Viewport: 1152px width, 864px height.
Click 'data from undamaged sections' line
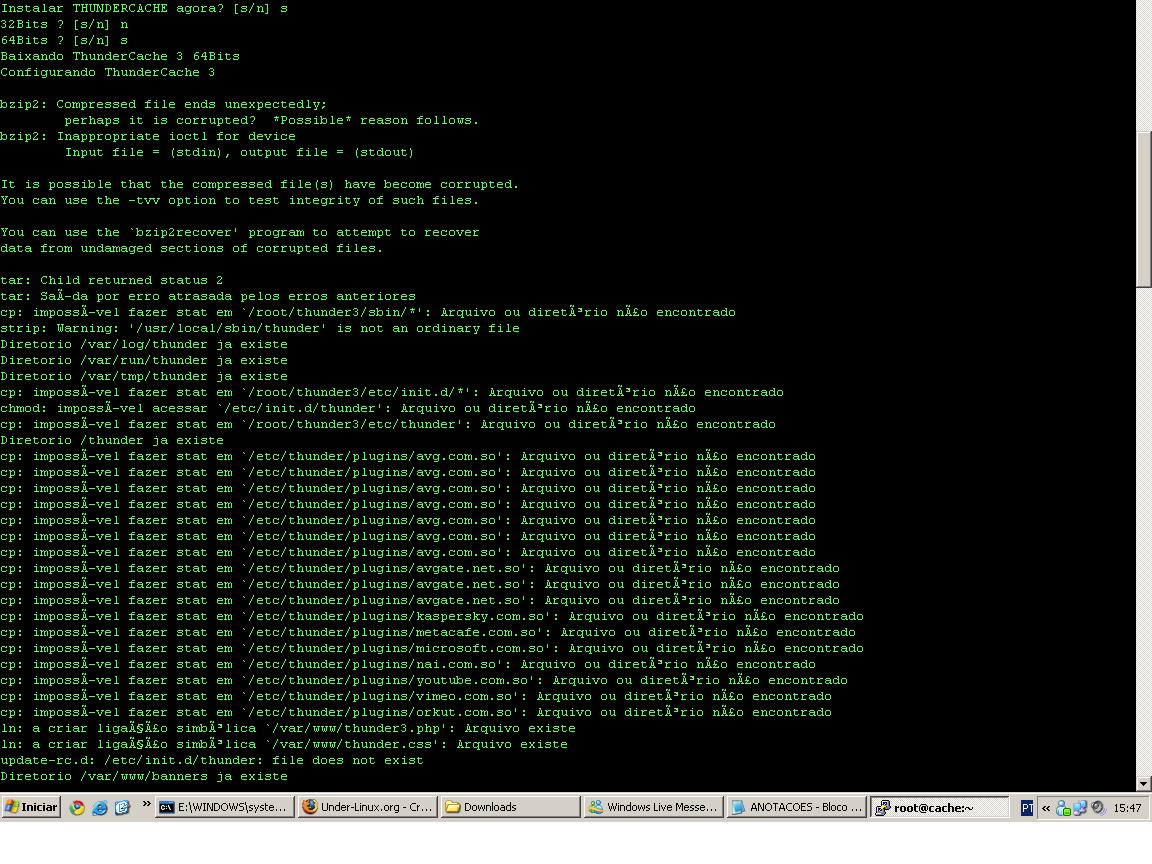point(191,248)
